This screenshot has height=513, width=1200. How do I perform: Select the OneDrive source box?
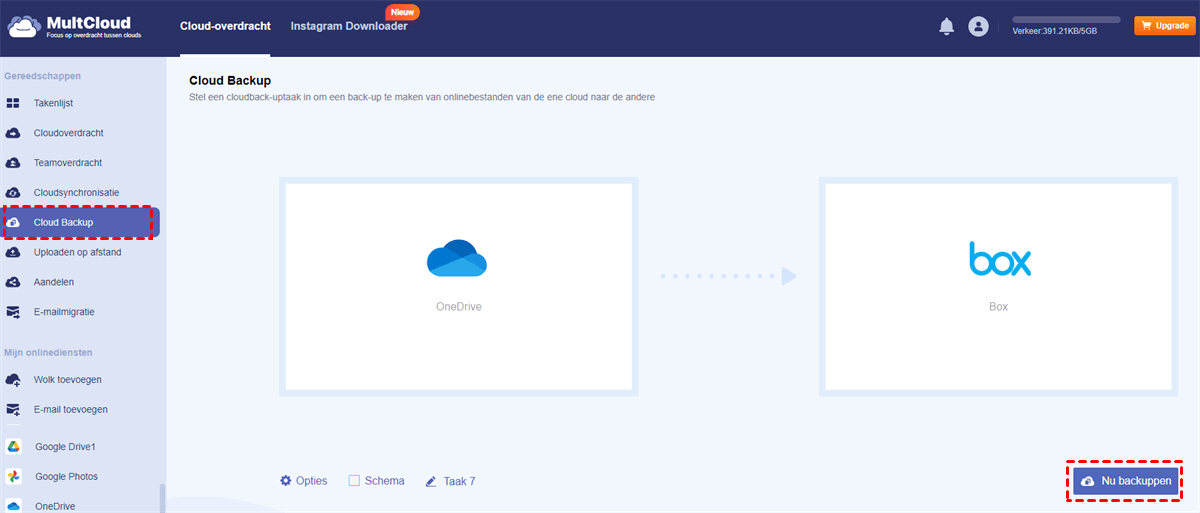pos(459,286)
